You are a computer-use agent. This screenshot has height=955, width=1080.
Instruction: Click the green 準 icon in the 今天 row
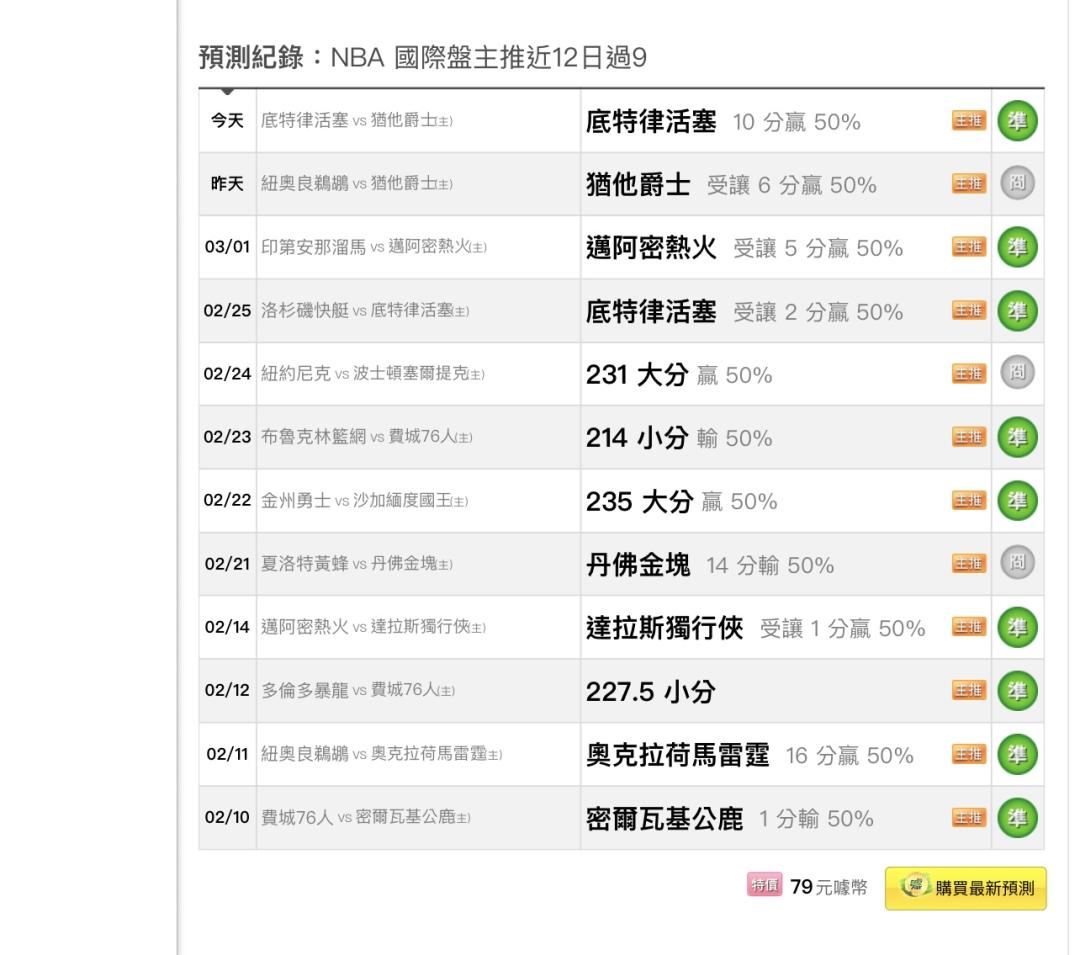coord(1017,121)
